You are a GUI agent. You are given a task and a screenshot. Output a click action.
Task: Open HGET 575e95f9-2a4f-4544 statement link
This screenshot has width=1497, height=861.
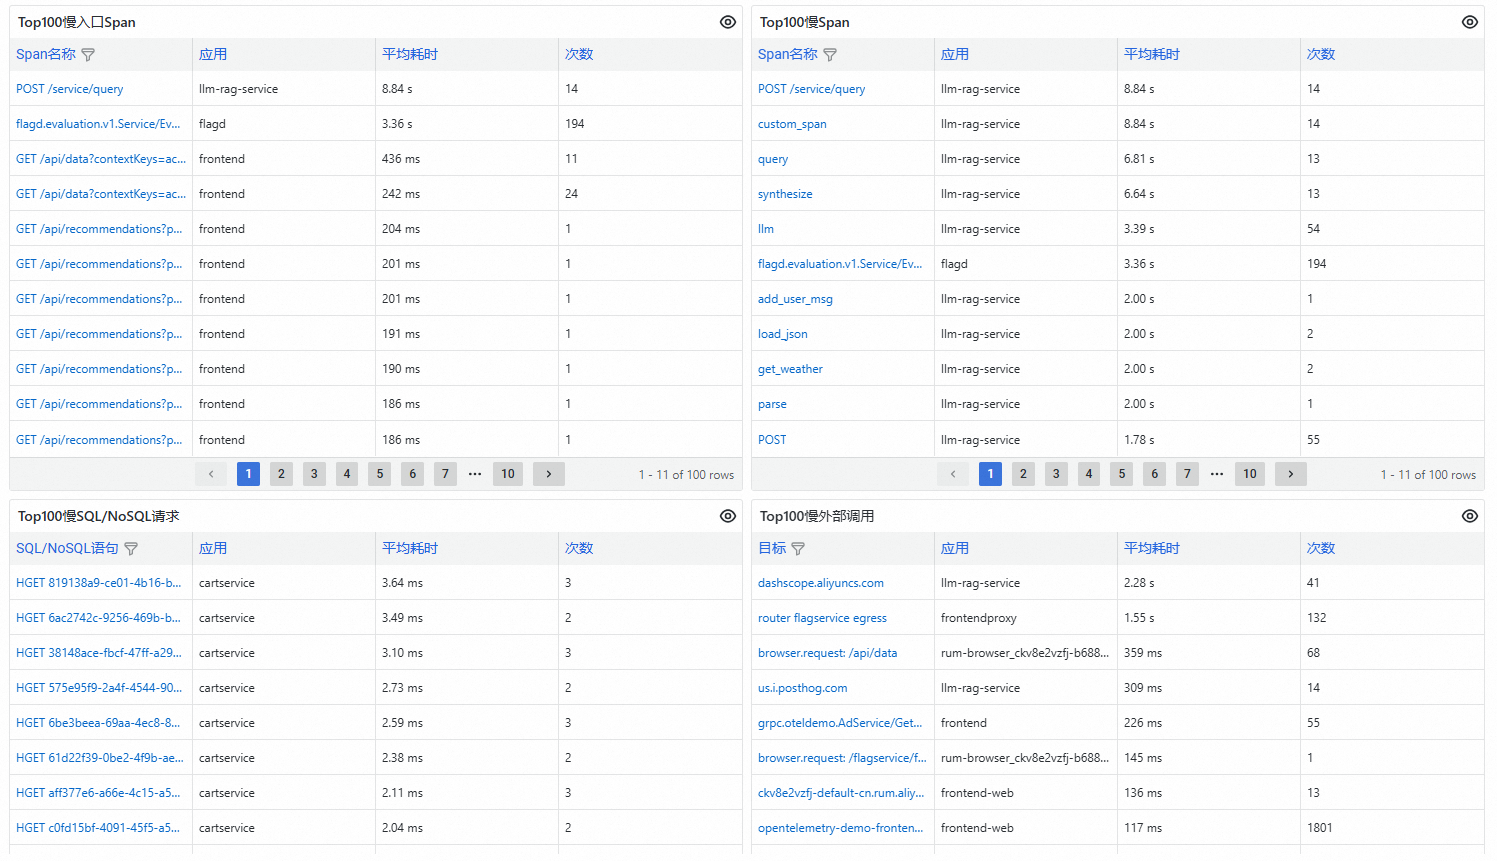point(99,688)
